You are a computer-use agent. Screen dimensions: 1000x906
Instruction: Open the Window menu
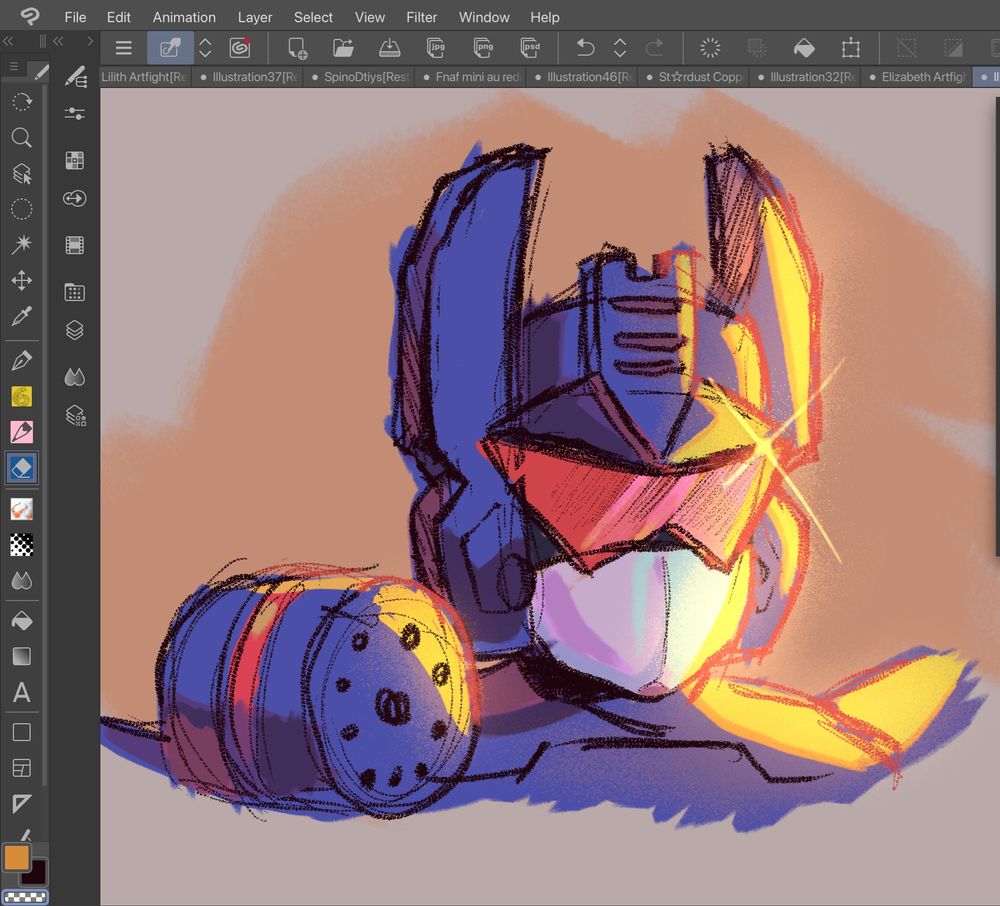pyautogui.click(x=484, y=17)
